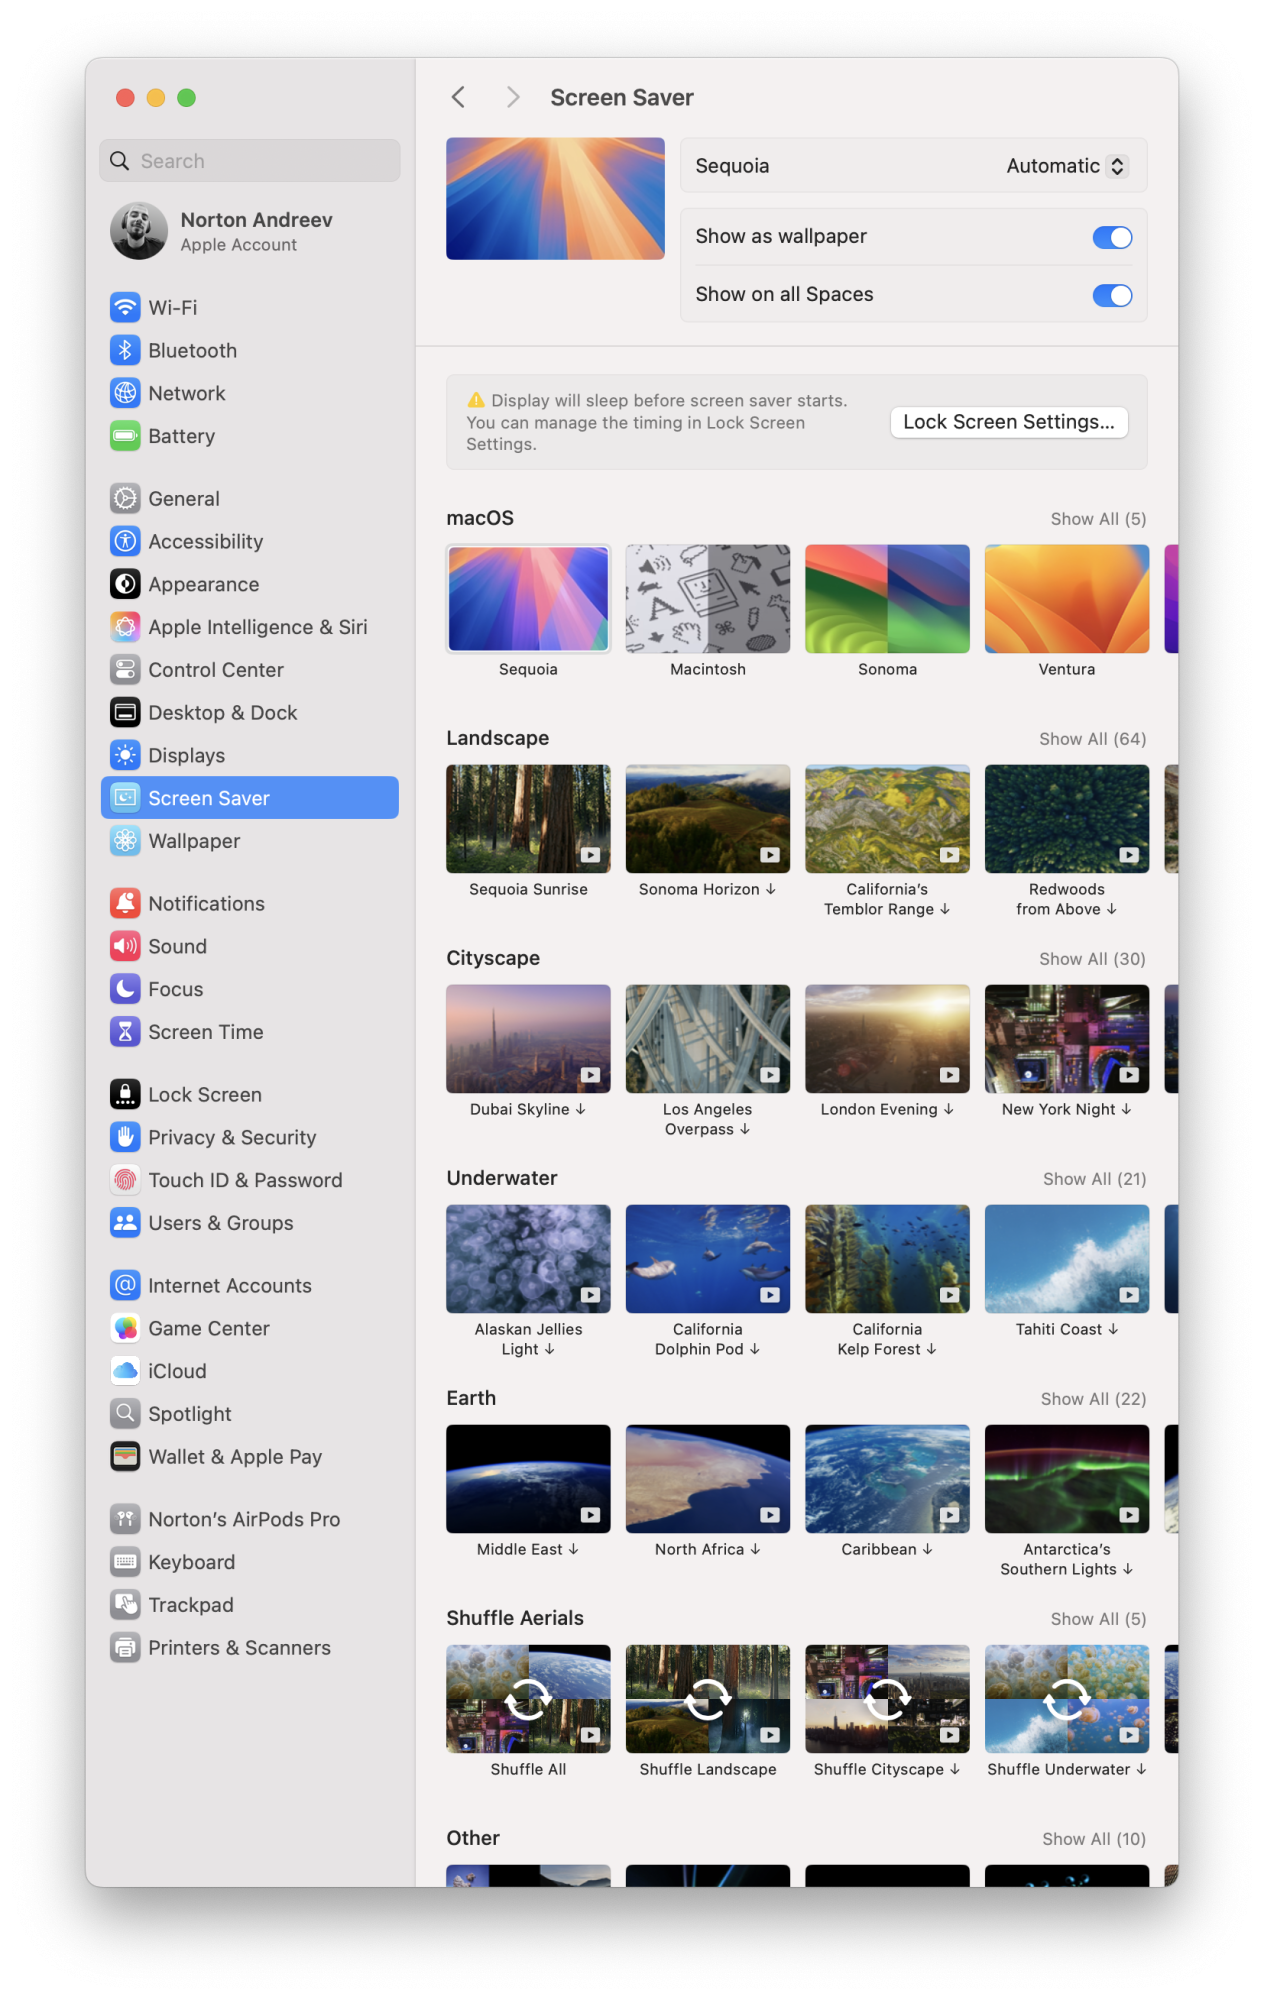Select Sequoia Sunrise landscape thumbnail

coord(528,819)
